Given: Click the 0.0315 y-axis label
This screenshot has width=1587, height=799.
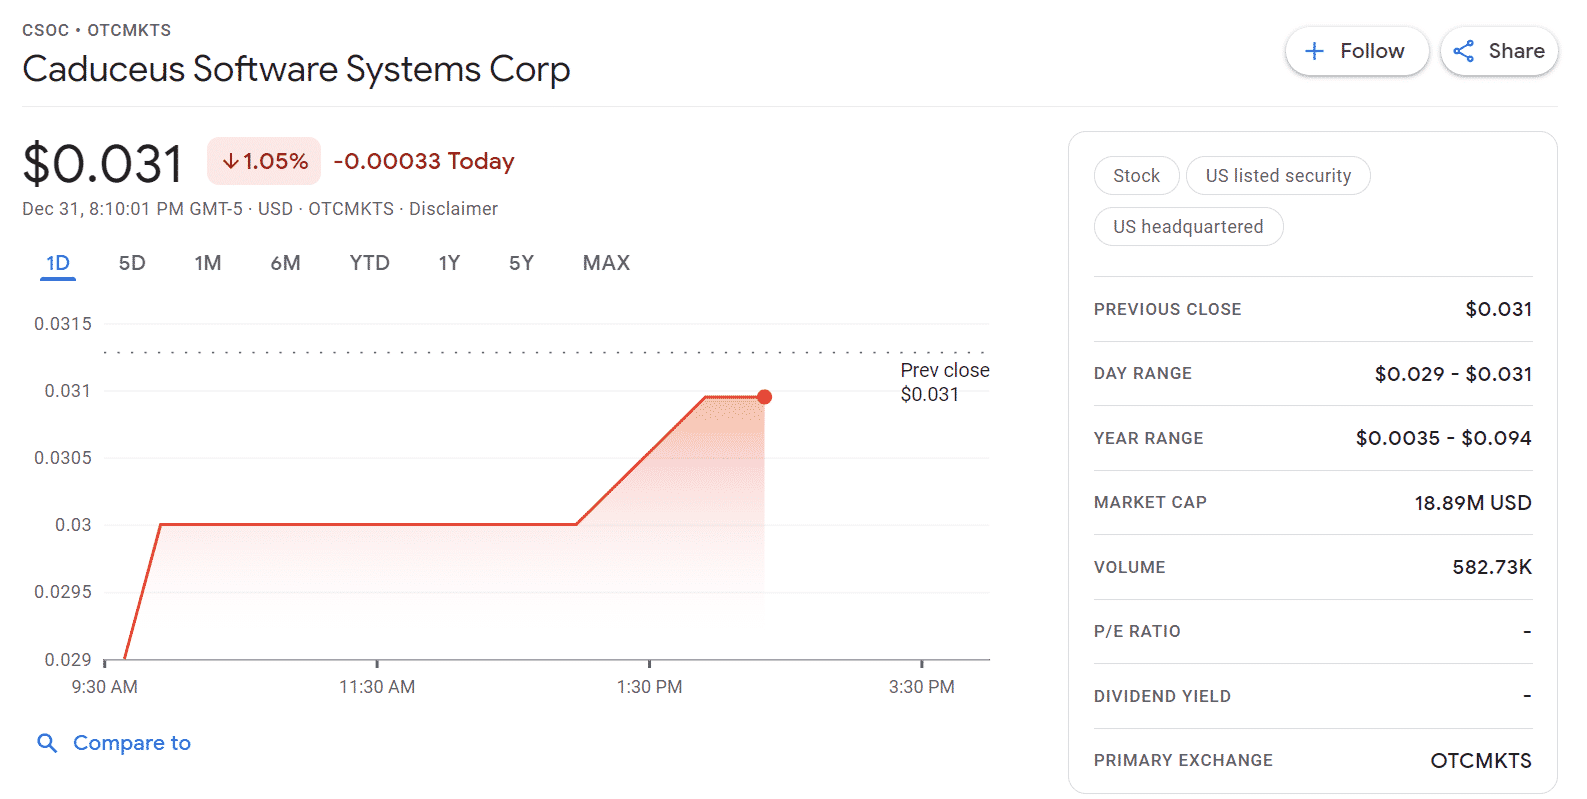Looking at the screenshot, I should pyautogui.click(x=63, y=324).
